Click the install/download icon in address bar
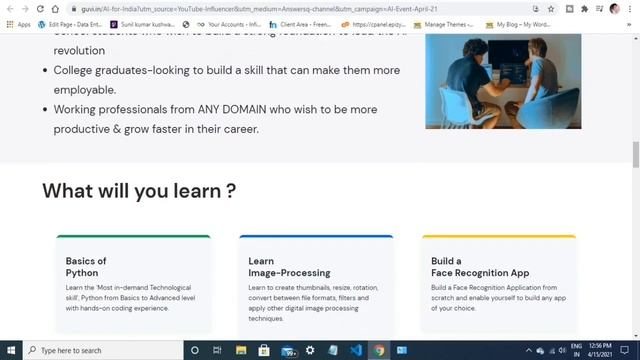 536,9
